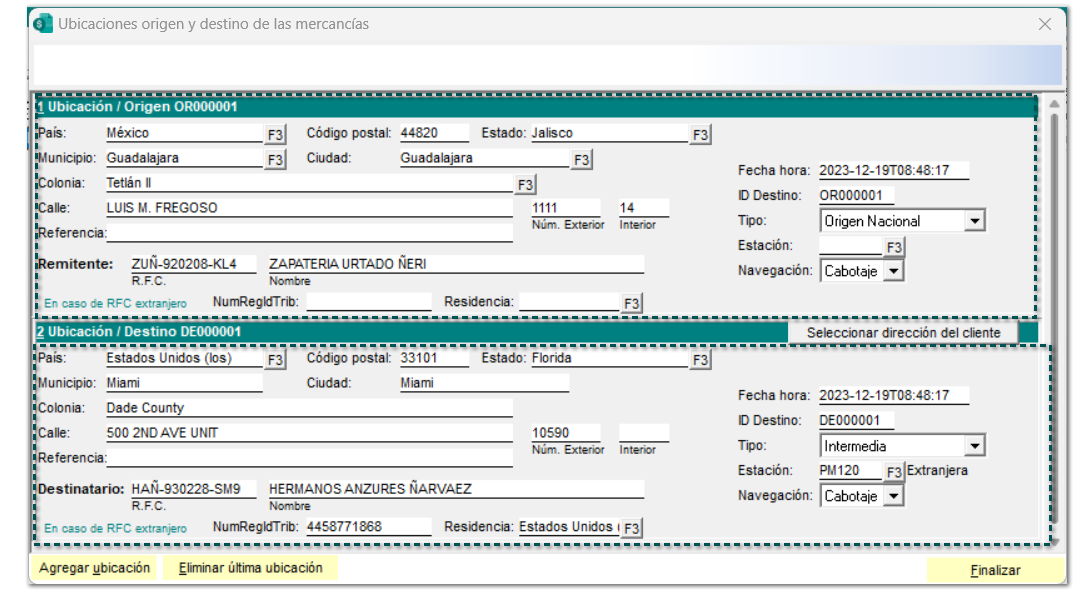The image size is (1076, 593).
Task: Click F3 beside Residencia Estados Unidos
Action: pyautogui.click(x=632, y=528)
